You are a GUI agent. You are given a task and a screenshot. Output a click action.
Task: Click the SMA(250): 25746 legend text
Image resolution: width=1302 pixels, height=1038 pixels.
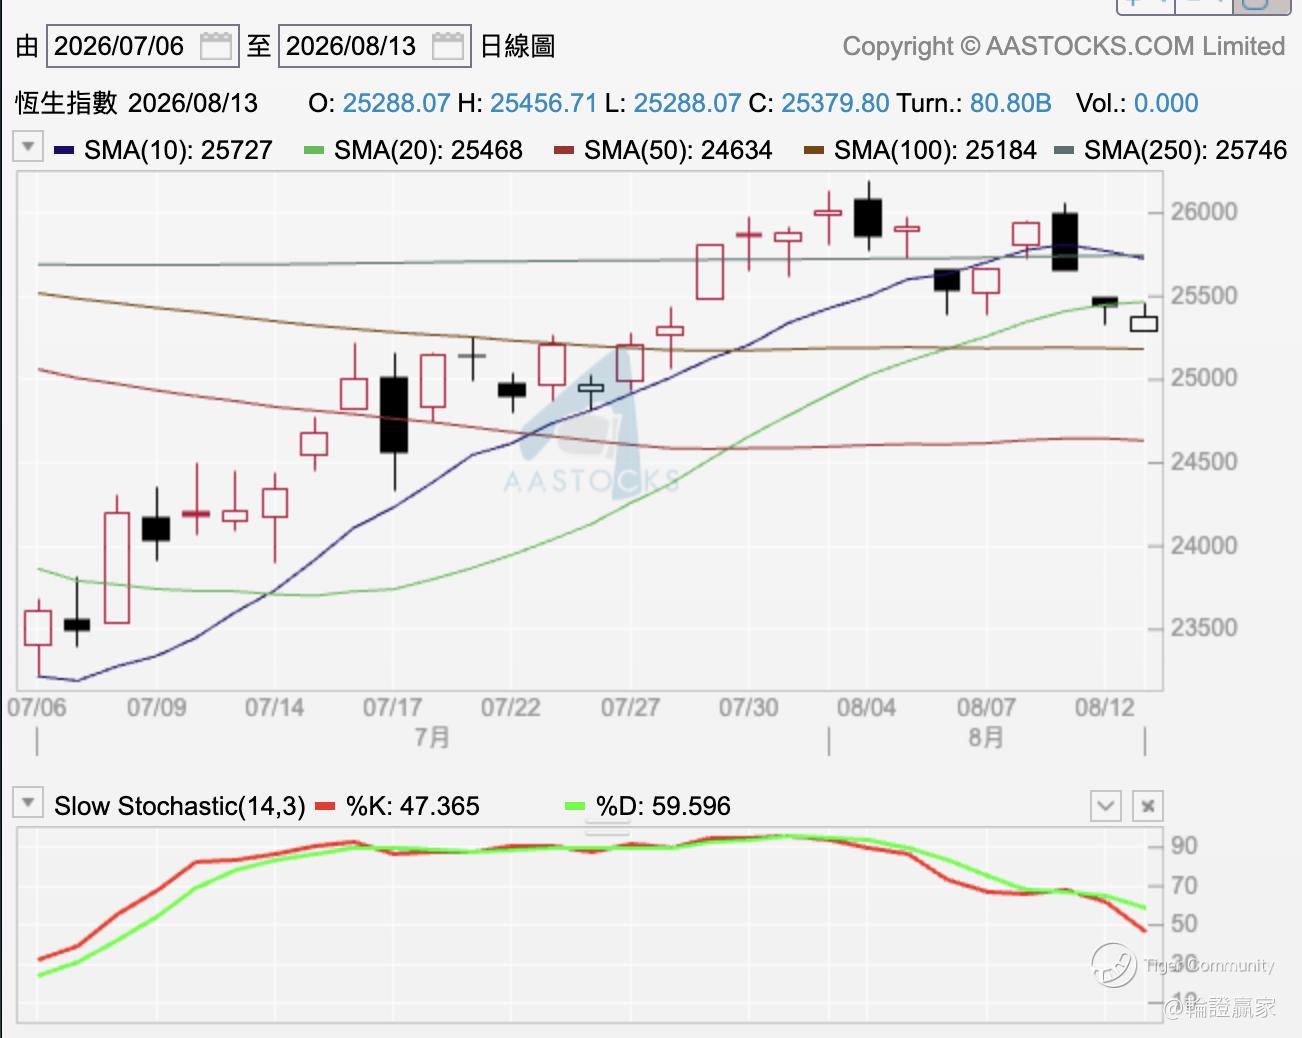point(1185,150)
